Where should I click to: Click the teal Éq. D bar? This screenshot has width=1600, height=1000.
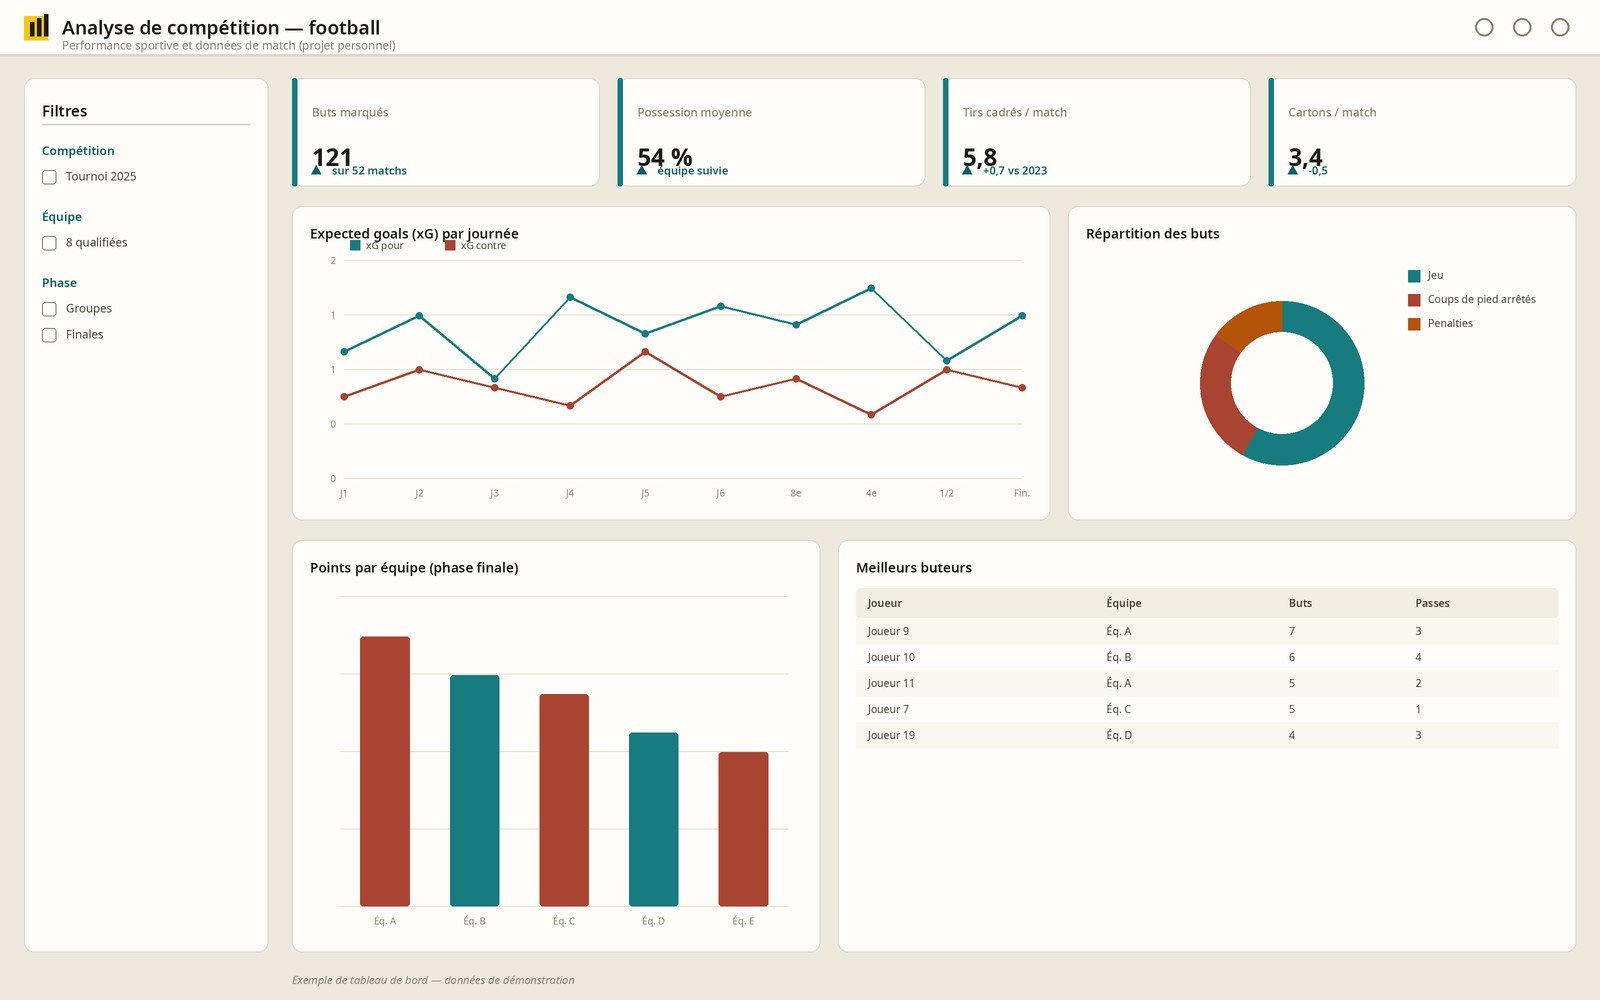653,819
